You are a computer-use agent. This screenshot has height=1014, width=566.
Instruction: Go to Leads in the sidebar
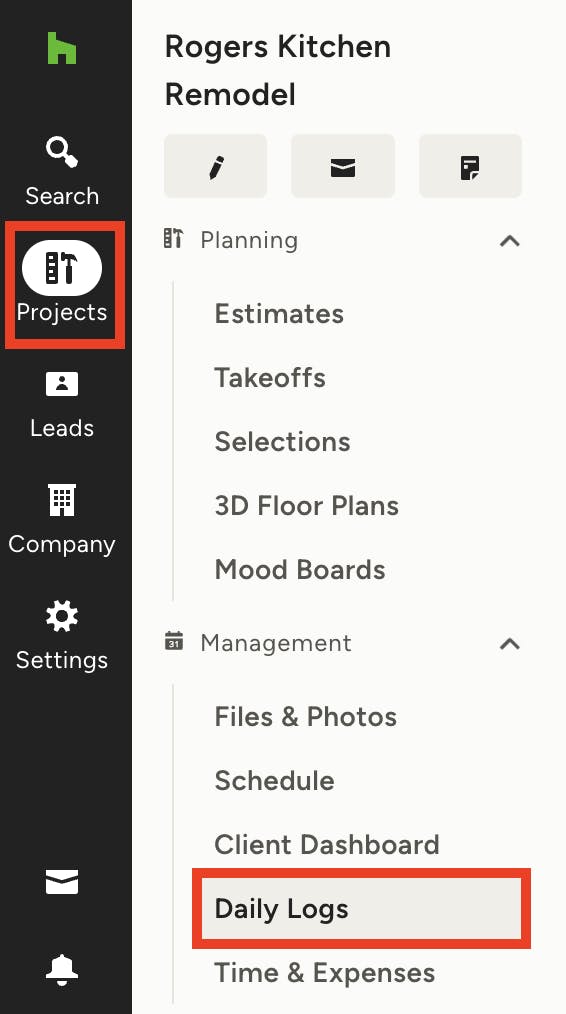click(x=62, y=404)
